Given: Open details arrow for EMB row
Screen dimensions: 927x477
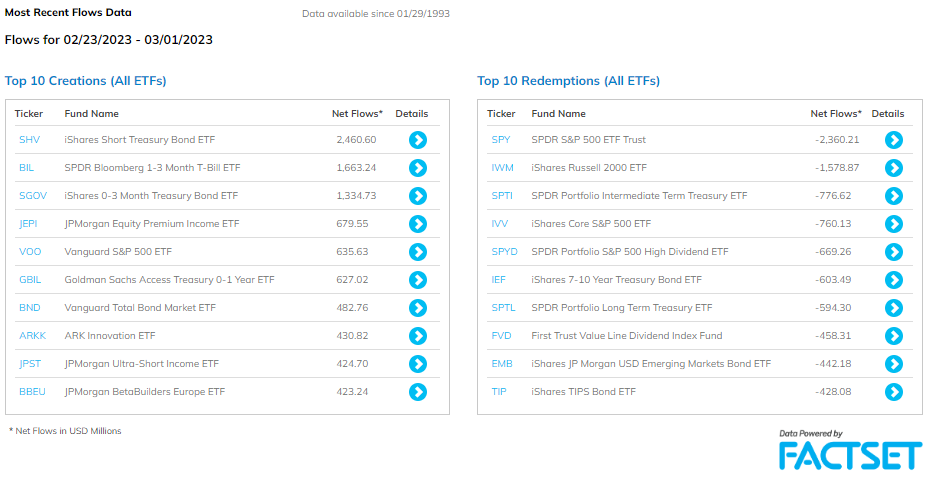Looking at the screenshot, I should tap(893, 364).
